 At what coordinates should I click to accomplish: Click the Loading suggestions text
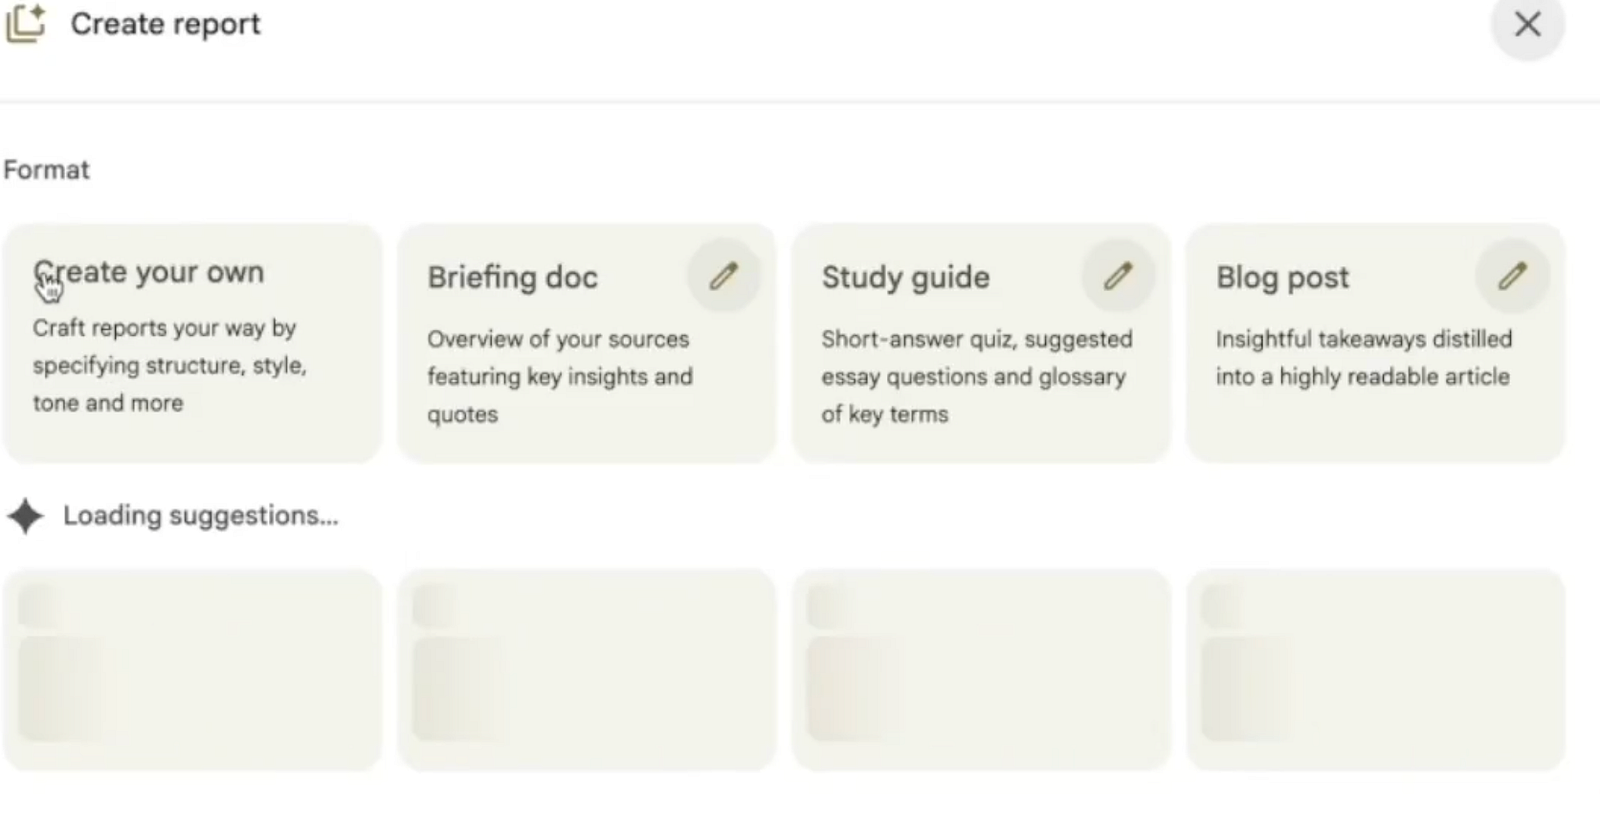tap(200, 516)
